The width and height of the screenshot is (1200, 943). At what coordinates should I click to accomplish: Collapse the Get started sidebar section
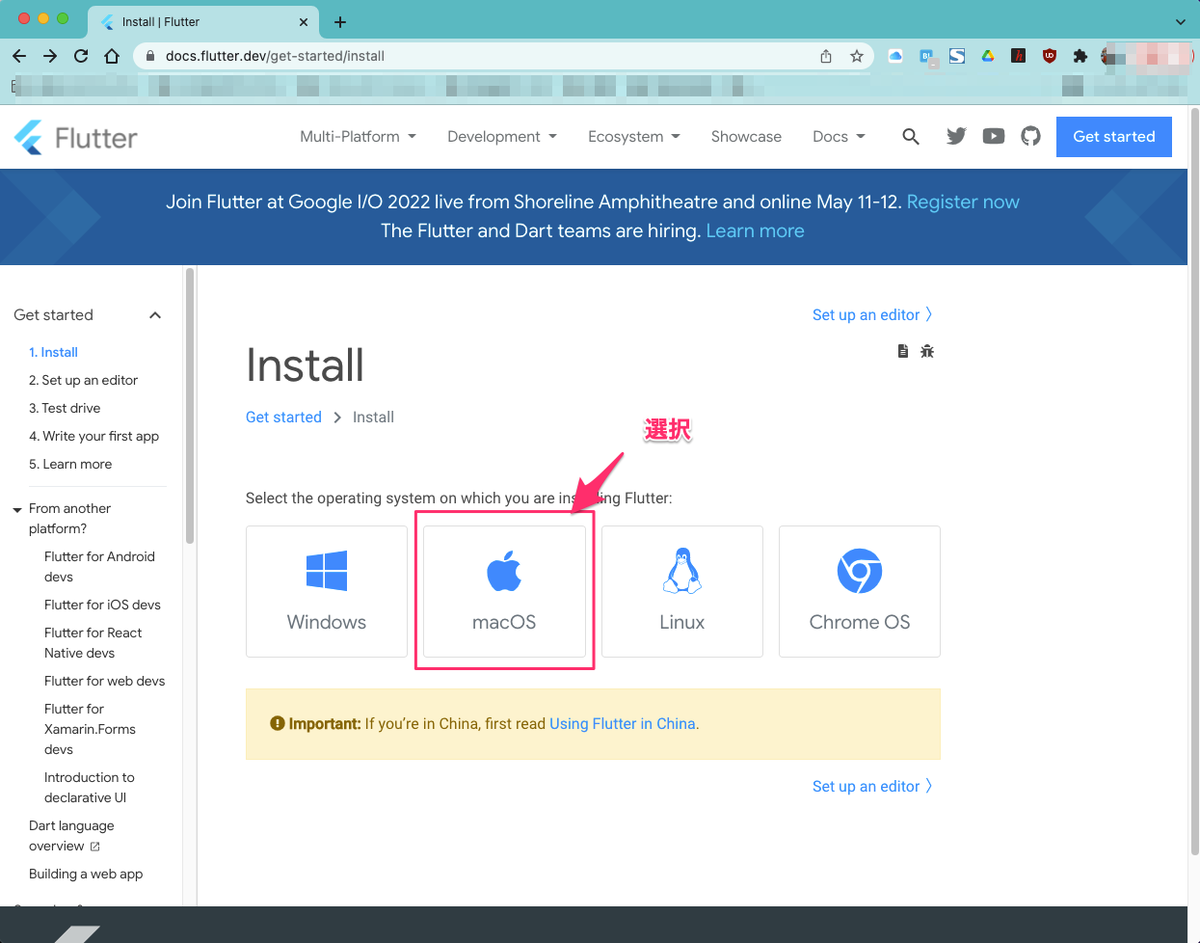click(155, 315)
